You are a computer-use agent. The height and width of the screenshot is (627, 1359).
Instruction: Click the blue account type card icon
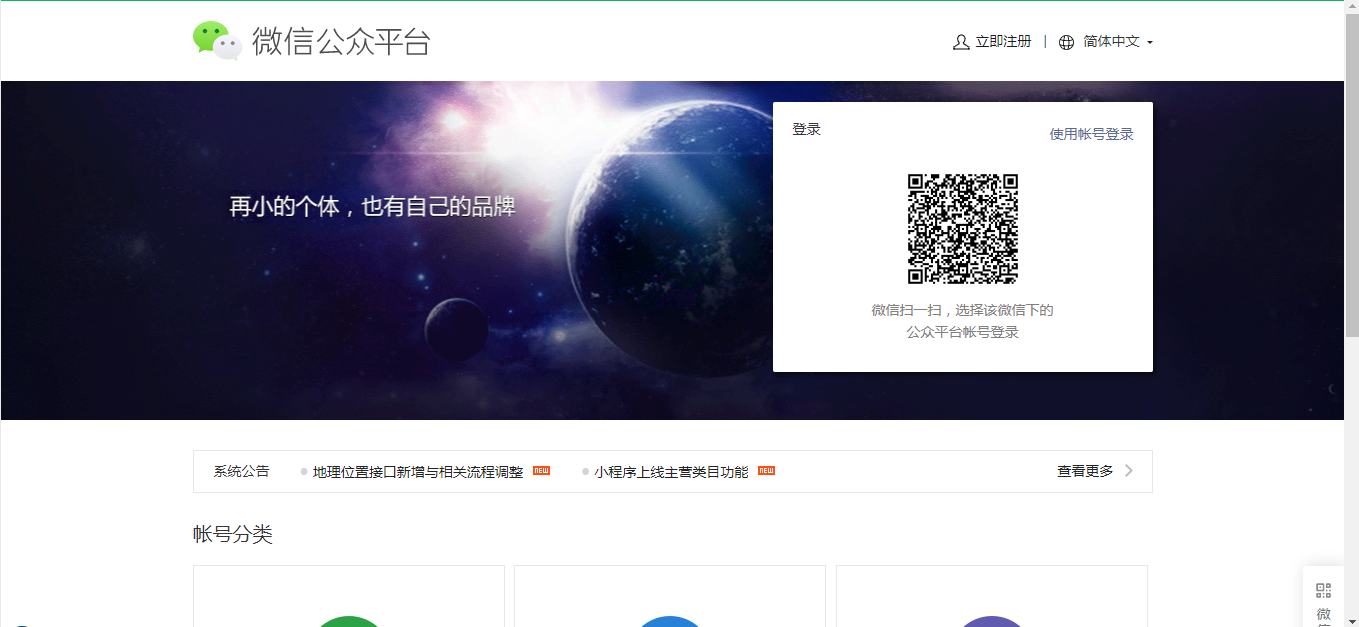tap(670, 622)
